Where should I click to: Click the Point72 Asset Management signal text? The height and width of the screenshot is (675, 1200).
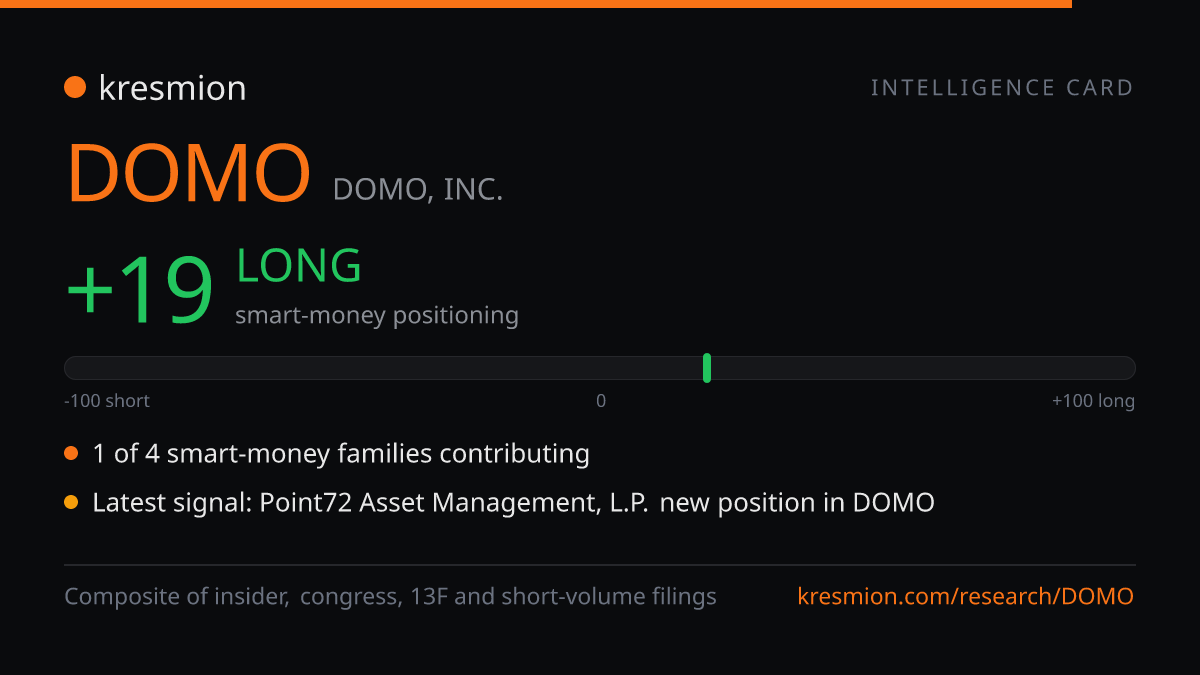click(513, 503)
